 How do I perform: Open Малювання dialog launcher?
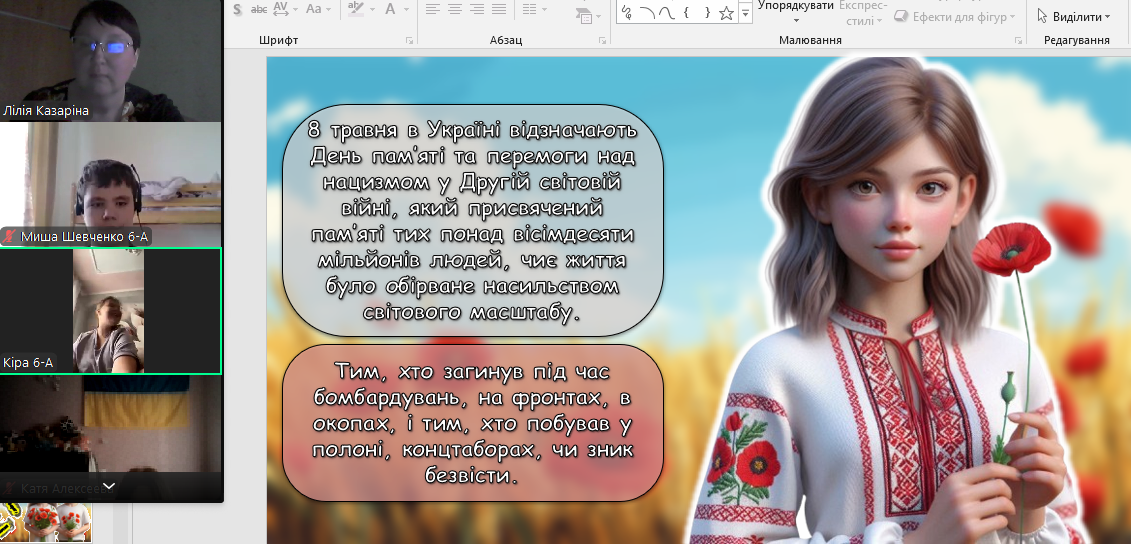1018,40
